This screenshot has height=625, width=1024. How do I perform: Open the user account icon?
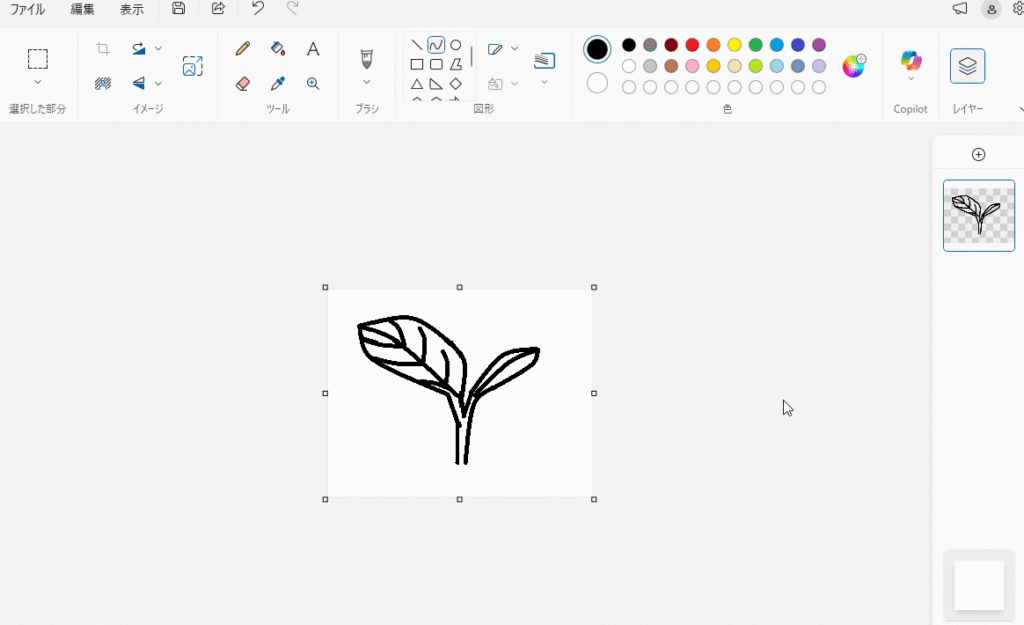tap(991, 9)
